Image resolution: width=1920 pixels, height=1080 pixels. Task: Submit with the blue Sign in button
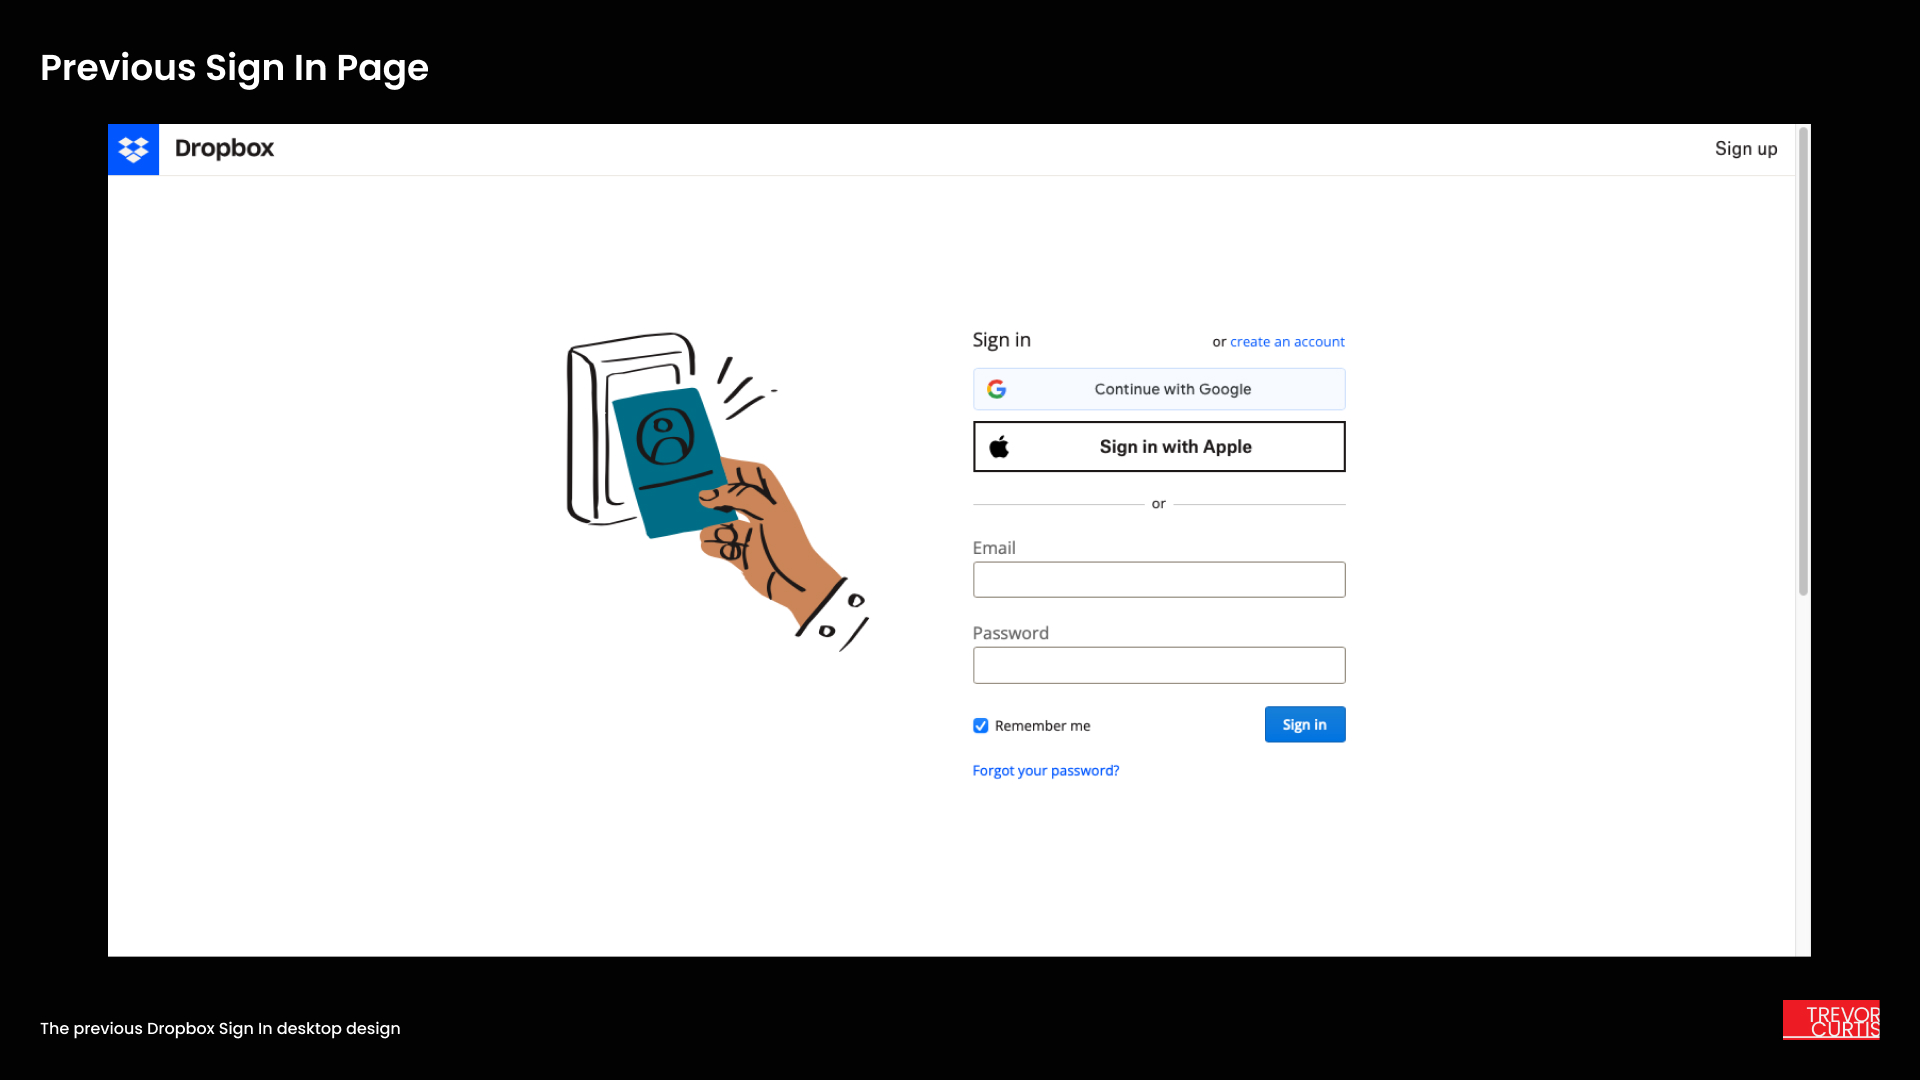tap(1305, 725)
